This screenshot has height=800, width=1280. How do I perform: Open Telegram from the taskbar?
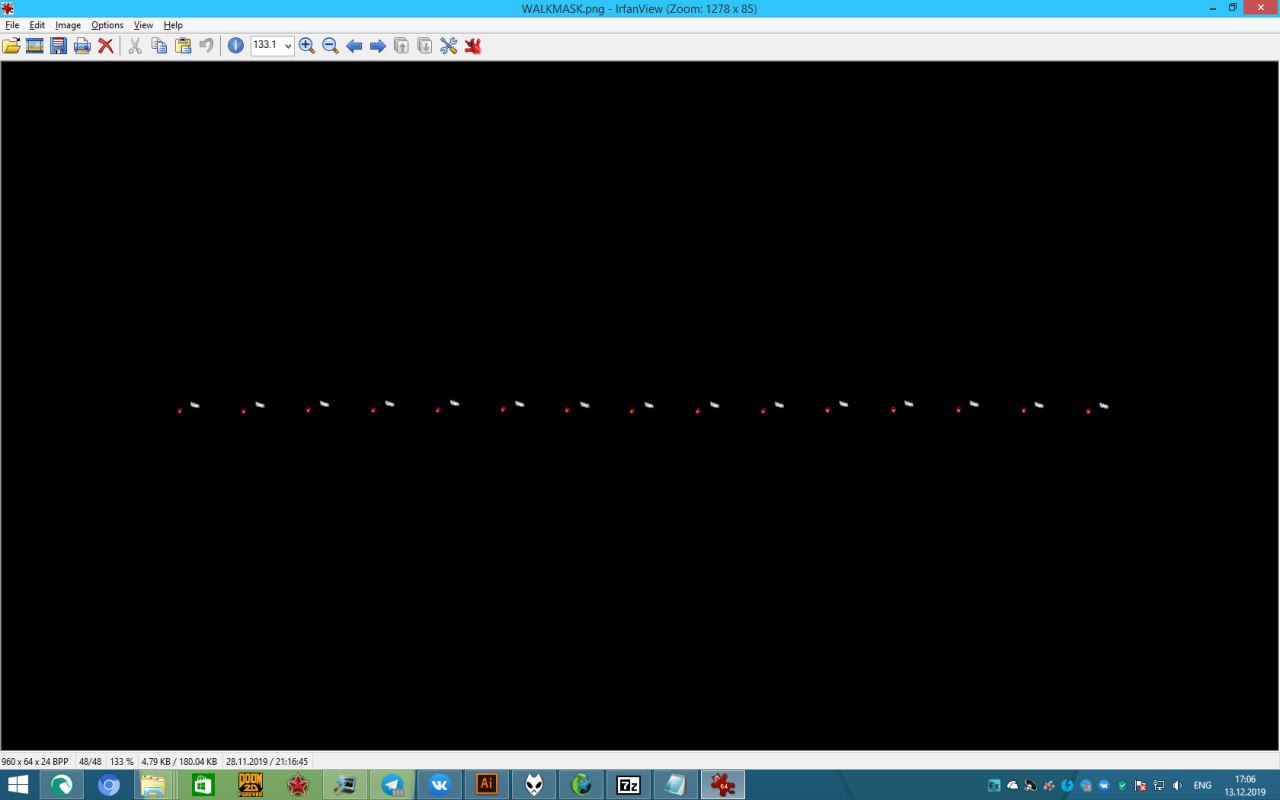392,785
